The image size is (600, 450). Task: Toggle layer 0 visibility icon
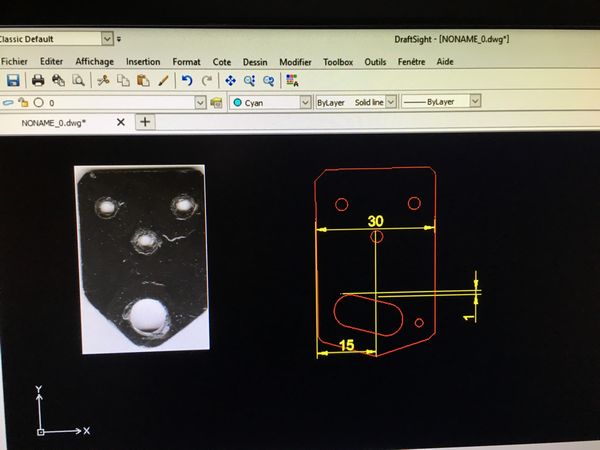tap(8, 103)
